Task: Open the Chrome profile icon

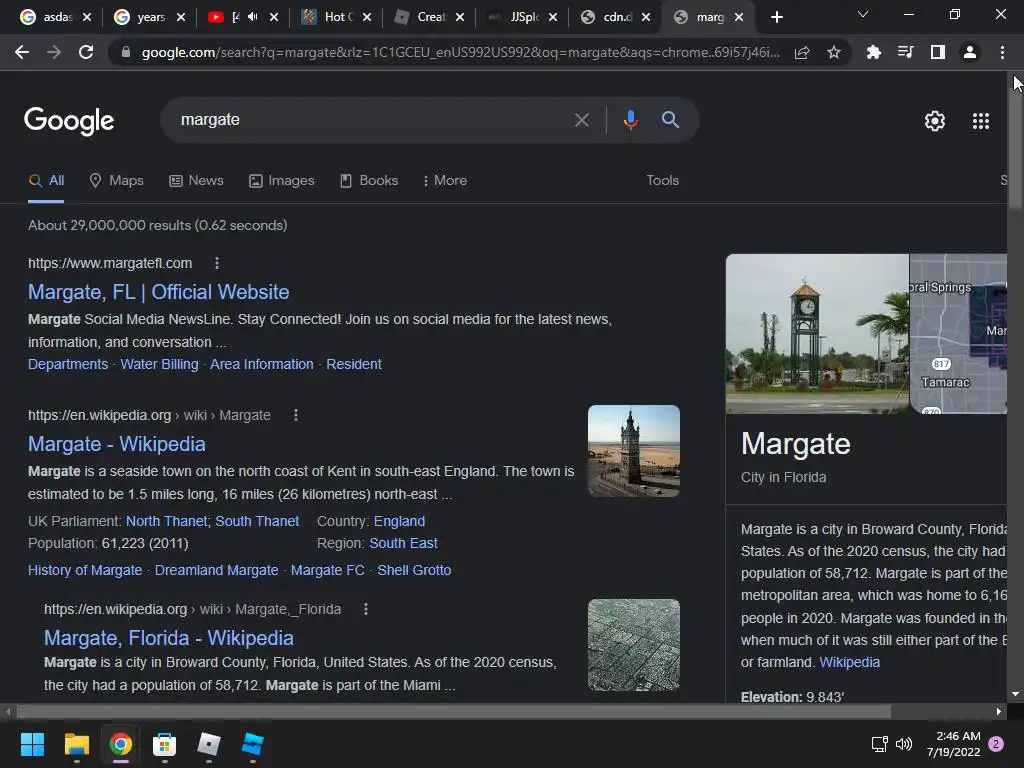Action: (970, 52)
